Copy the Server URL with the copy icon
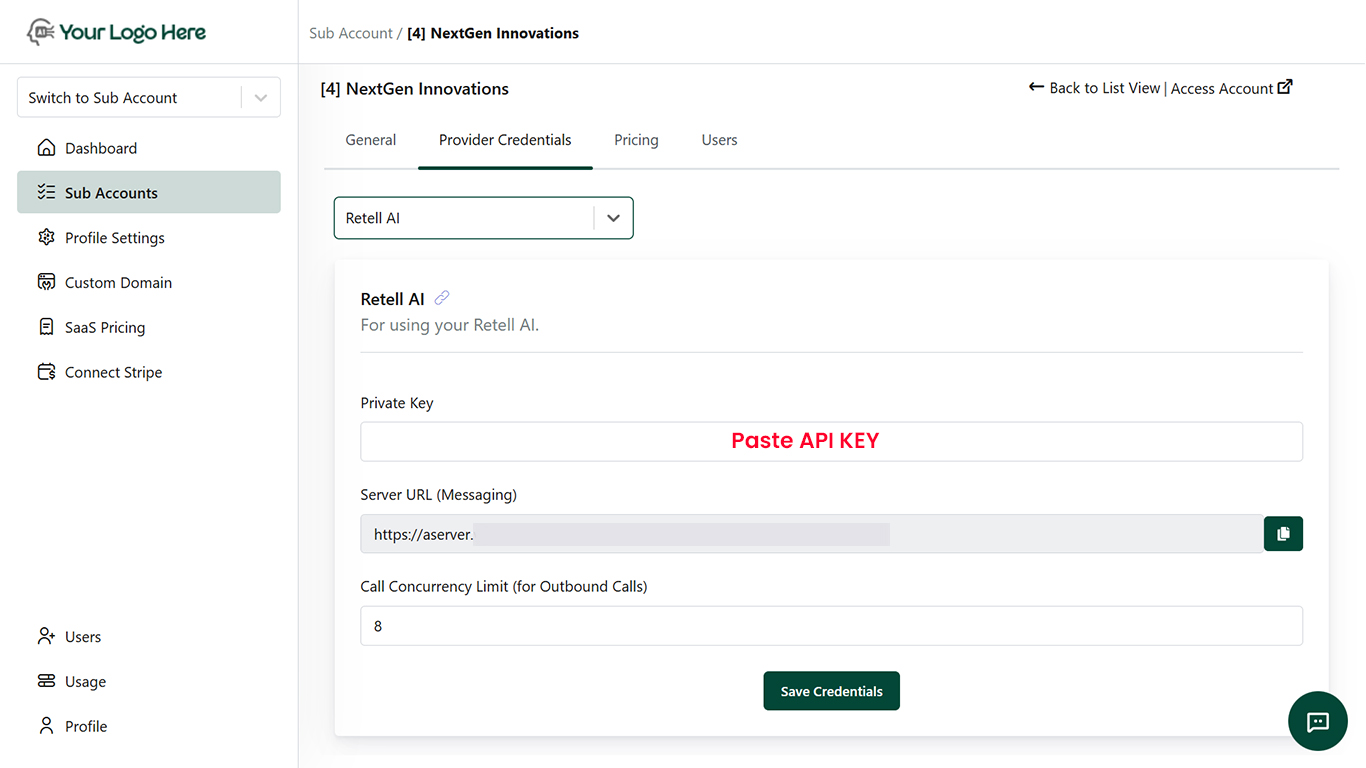1366x768 pixels. point(1284,534)
